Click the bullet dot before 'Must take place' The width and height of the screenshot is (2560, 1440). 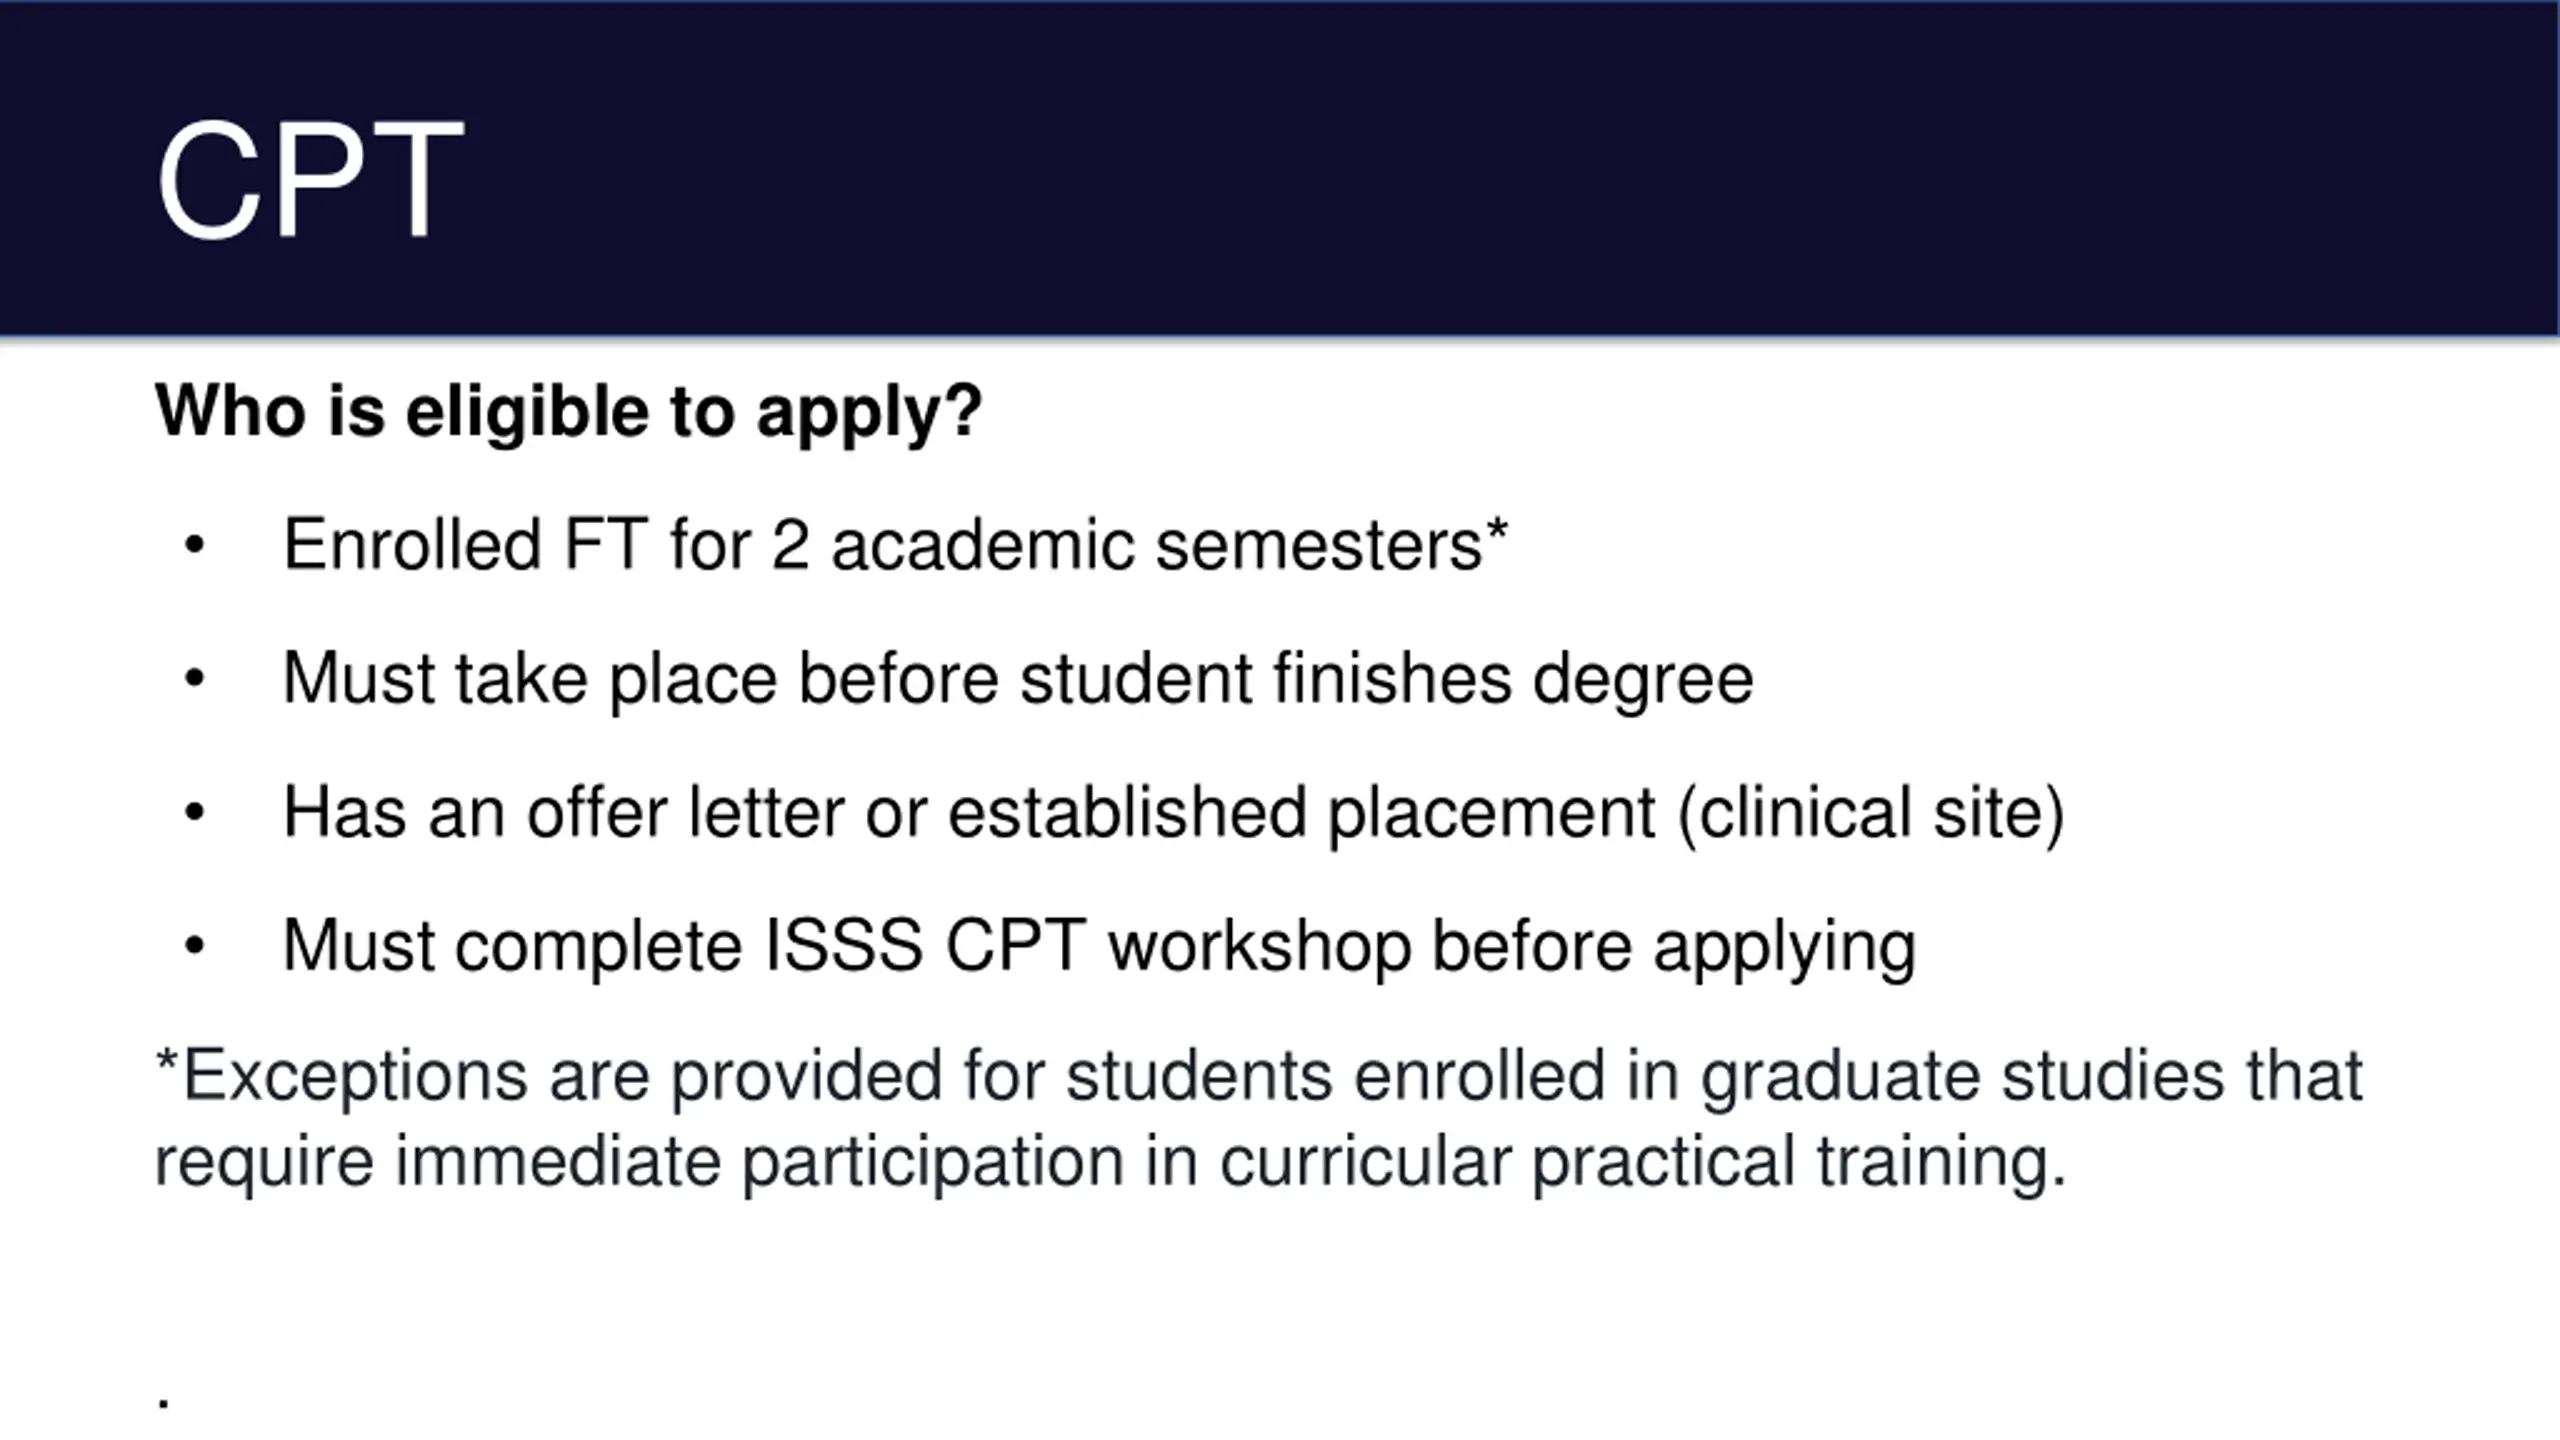[x=194, y=679]
